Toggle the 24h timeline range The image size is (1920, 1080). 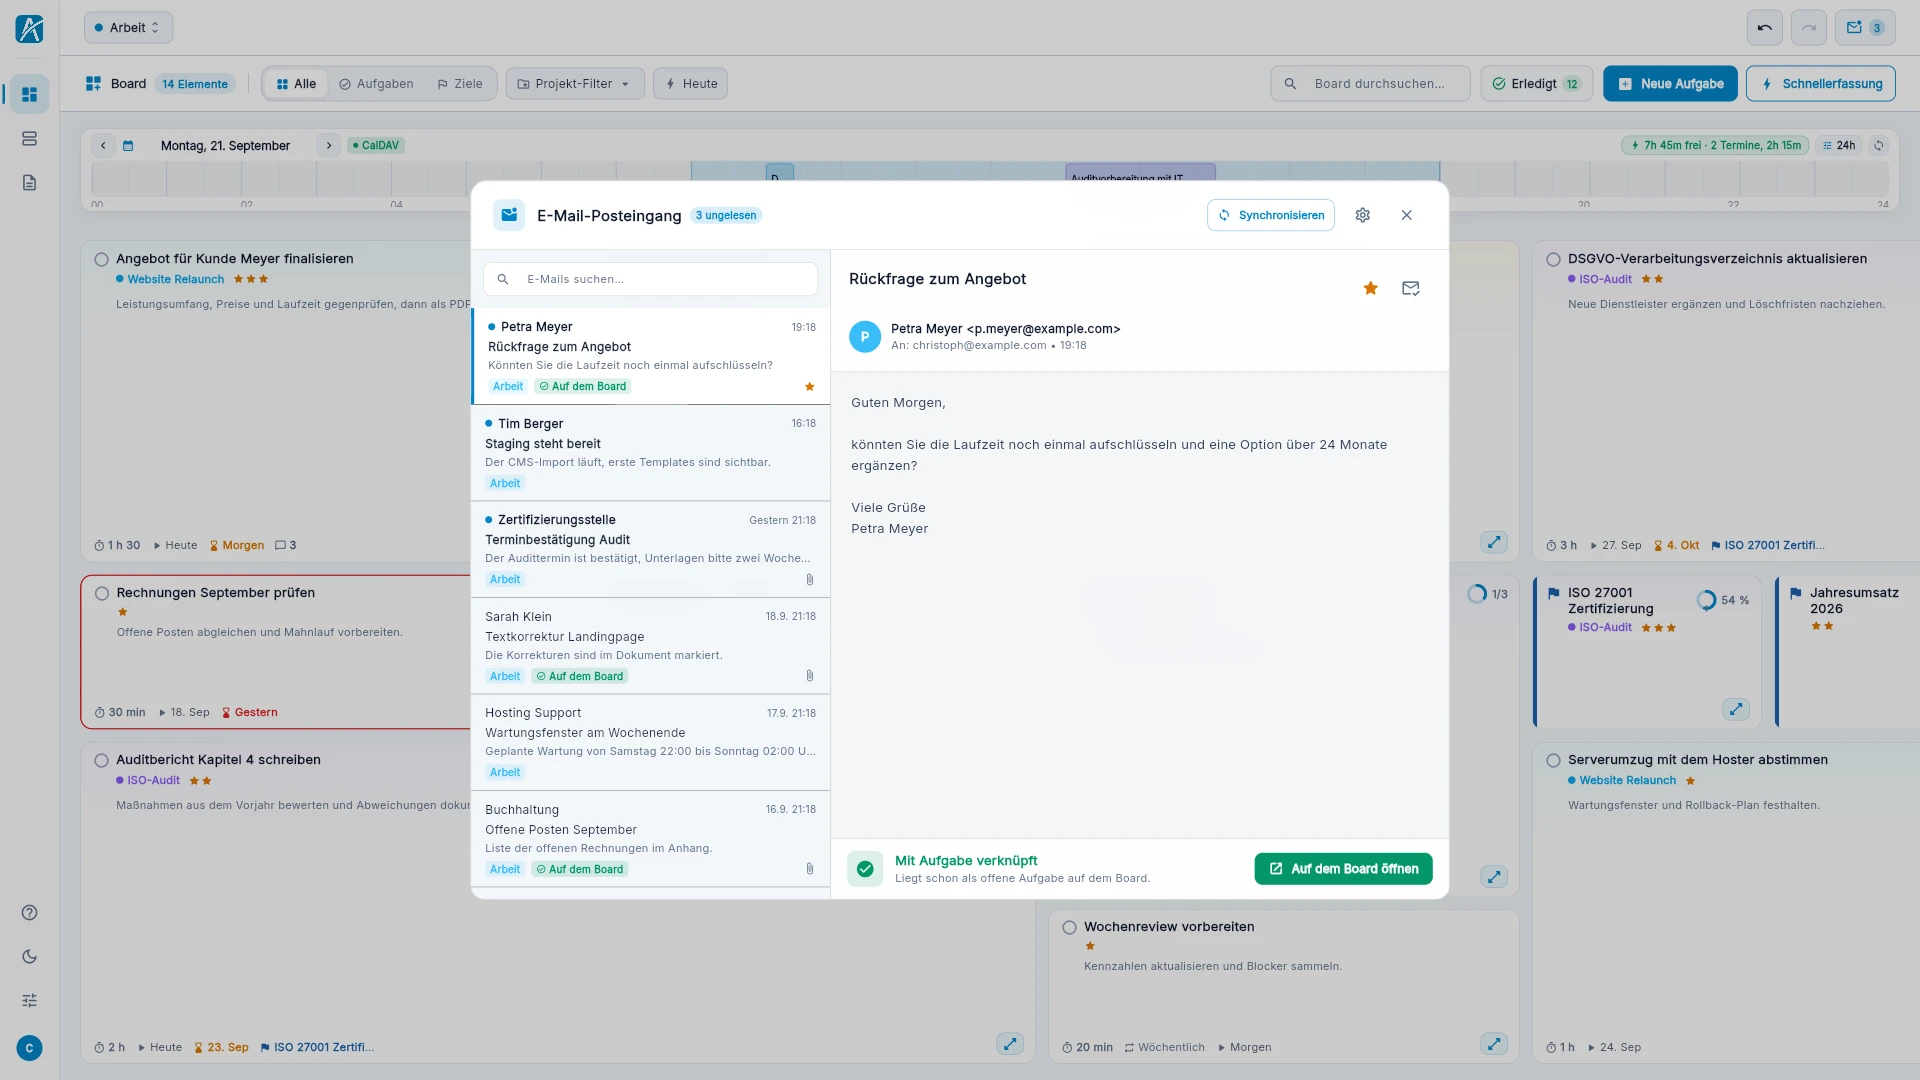click(1839, 145)
